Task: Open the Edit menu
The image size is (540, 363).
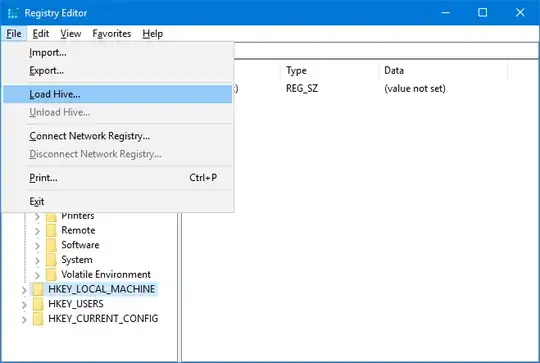Action: (x=41, y=34)
